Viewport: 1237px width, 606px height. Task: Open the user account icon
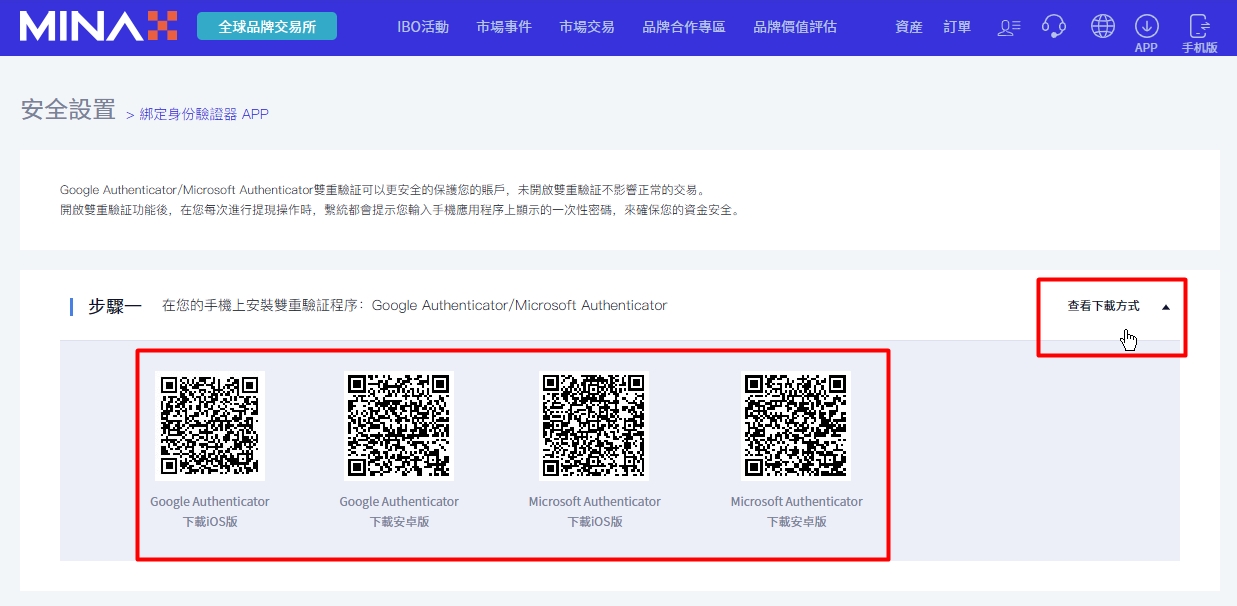(x=1008, y=27)
